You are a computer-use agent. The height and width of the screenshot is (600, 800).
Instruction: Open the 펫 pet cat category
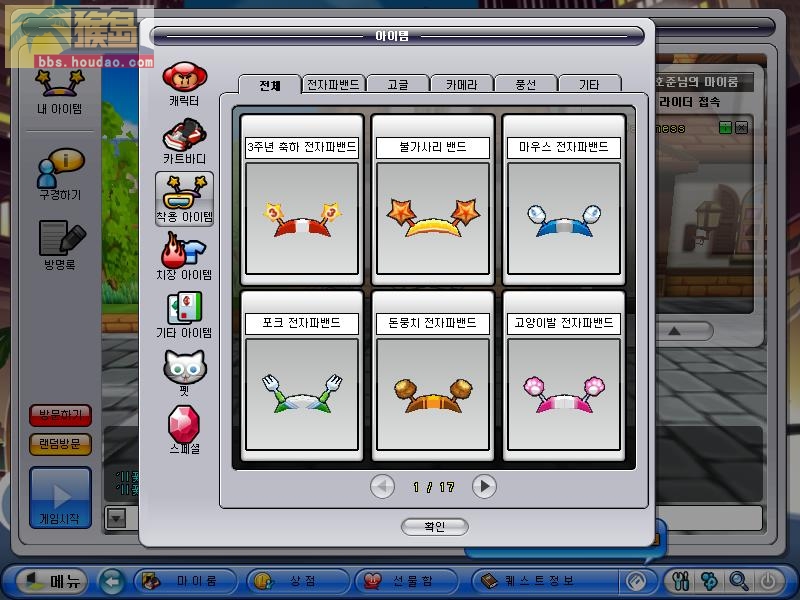(184, 373)
